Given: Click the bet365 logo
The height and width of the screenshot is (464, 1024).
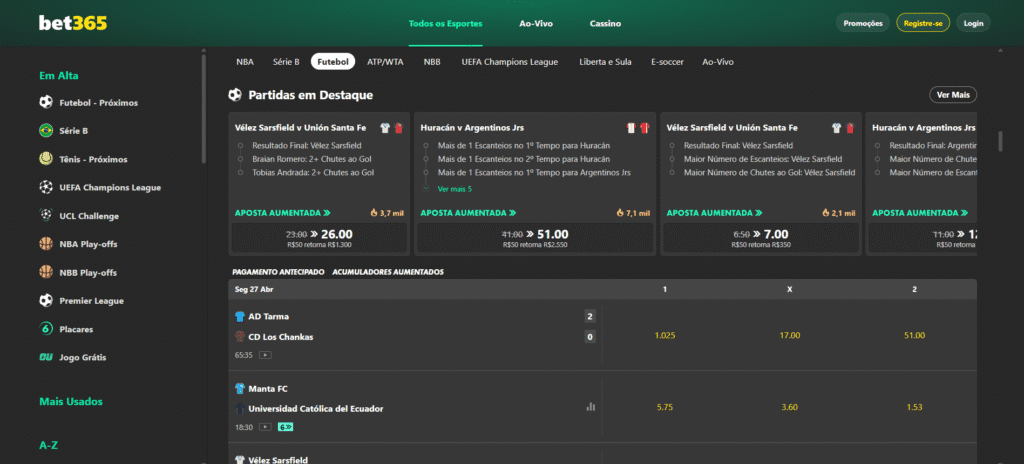Looking at the screenshot, I should click(73, 23).
